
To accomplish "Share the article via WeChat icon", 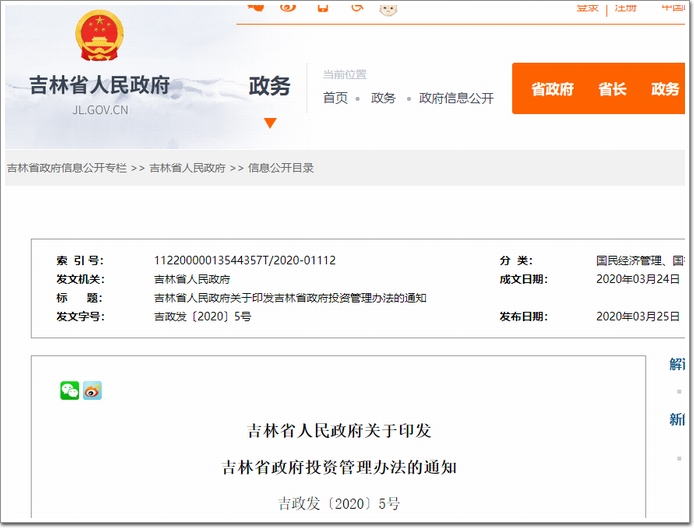I will 69,391.
